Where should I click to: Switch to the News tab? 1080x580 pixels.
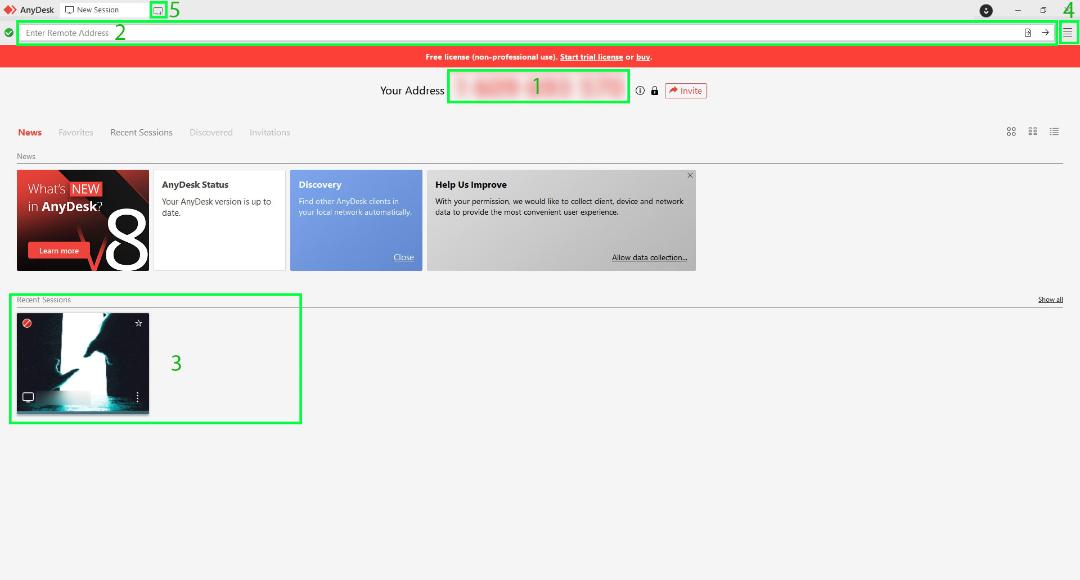(x=30, y=132)
